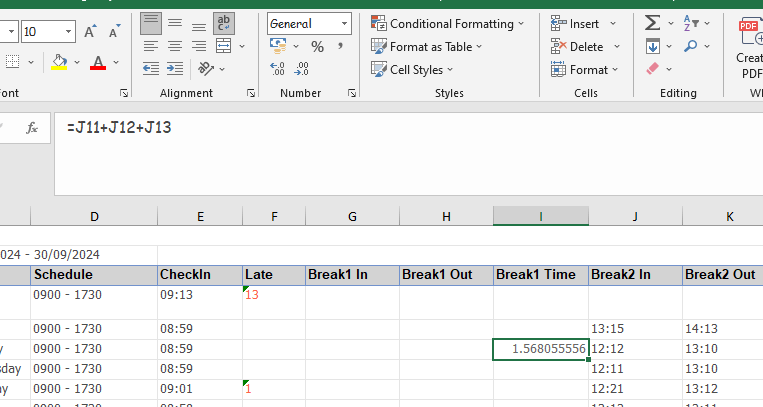Click Insert Function fx button
763x407 pixels.
point(32,128)
